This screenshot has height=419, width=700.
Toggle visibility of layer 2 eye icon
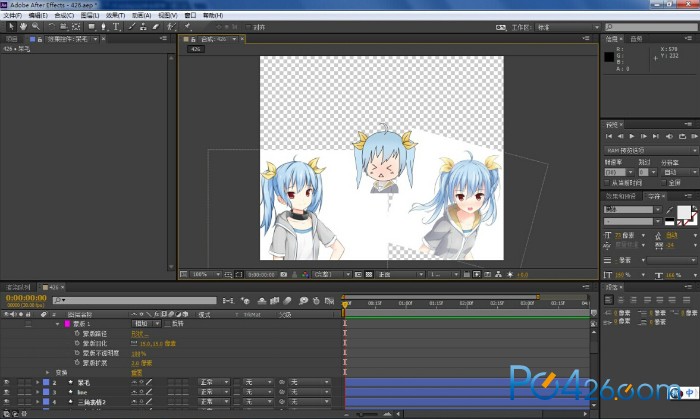click(x=6, y=382)
